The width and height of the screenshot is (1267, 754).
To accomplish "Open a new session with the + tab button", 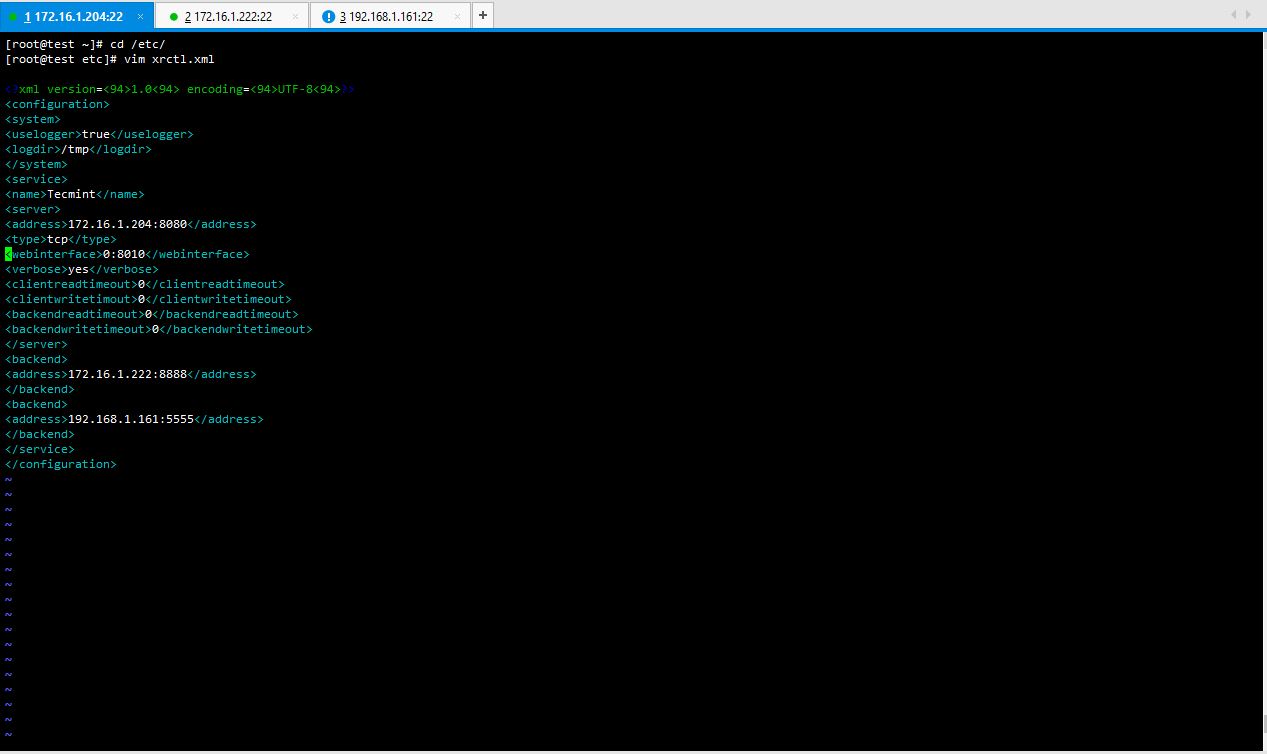I will [481, 15].
